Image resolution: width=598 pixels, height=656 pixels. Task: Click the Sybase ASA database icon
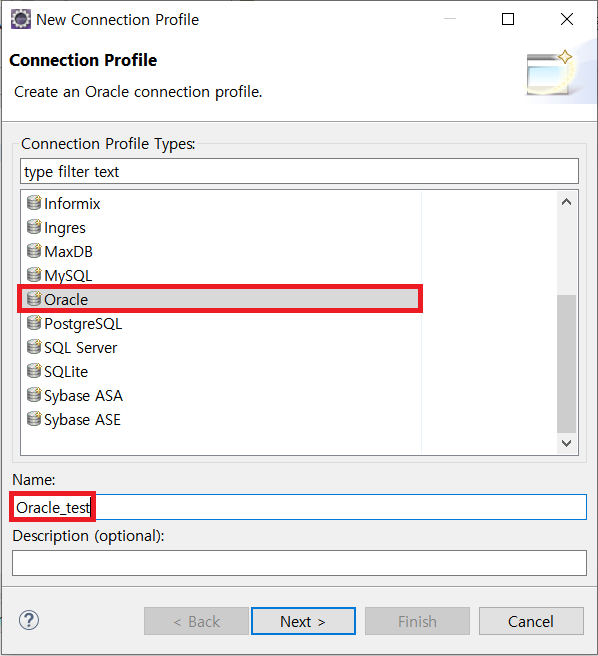tap(34, 395)
